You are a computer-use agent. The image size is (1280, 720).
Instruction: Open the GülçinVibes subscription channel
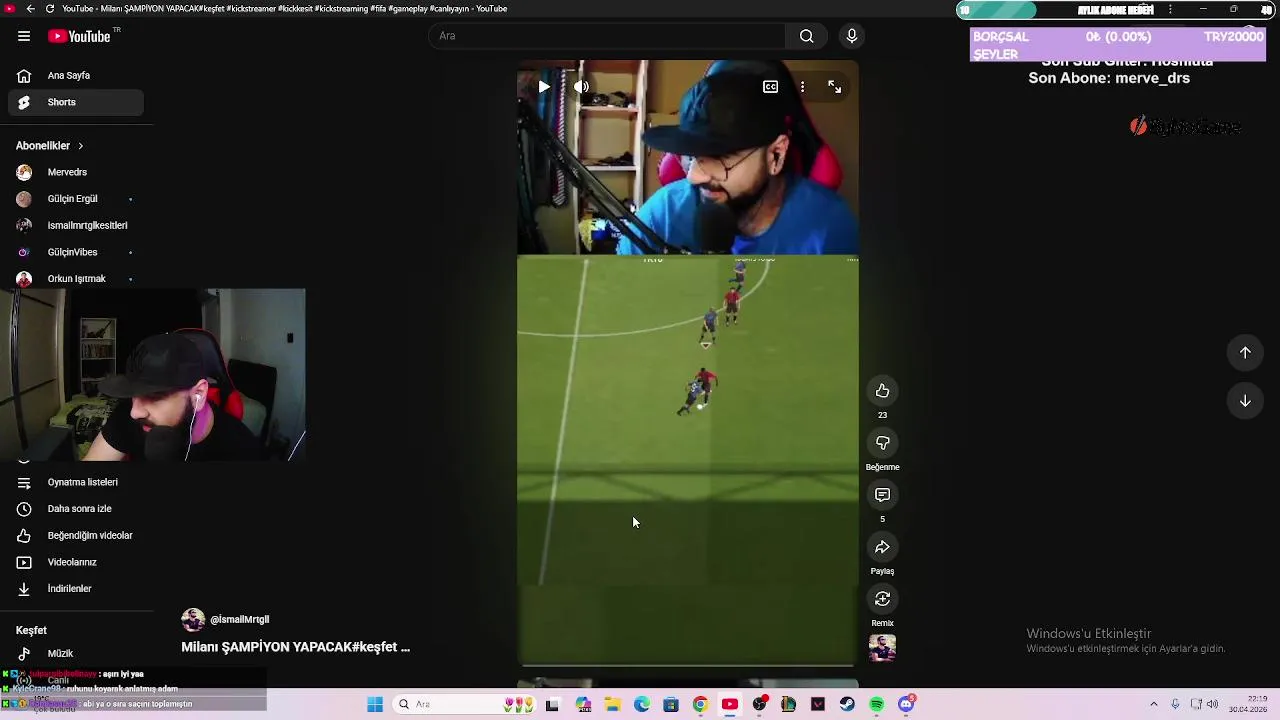pos(76,252)
